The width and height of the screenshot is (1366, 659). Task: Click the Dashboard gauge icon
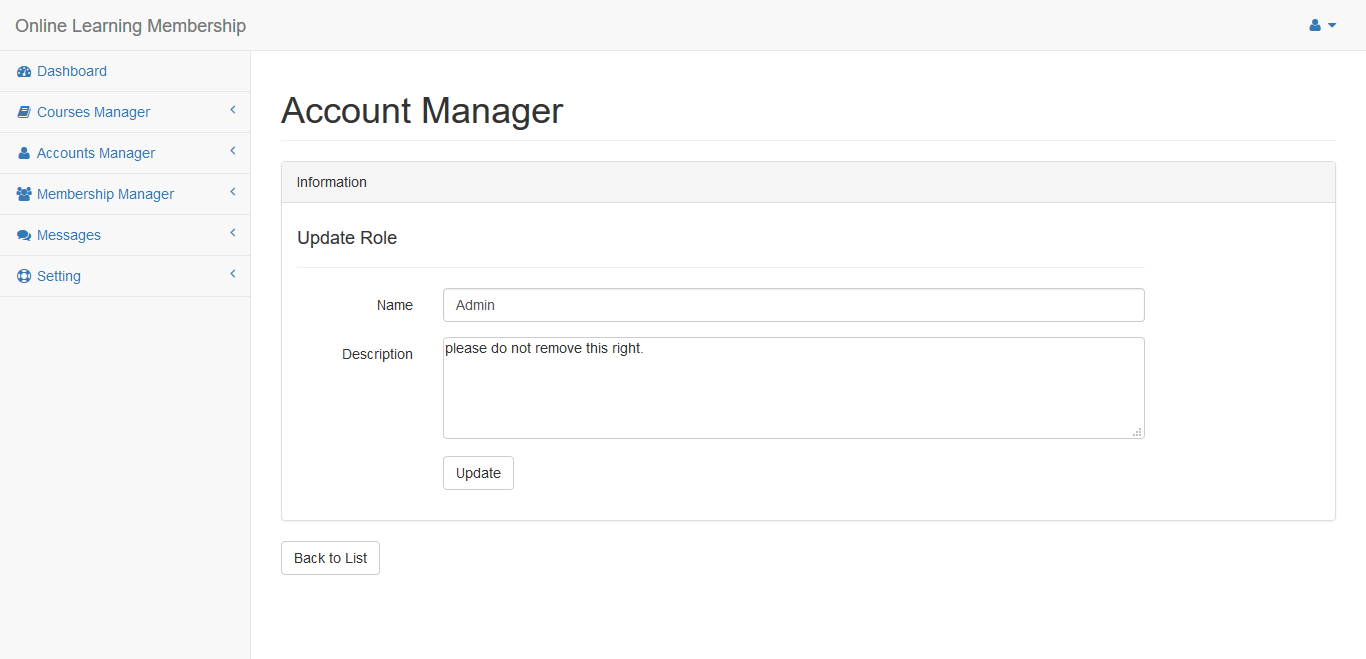tap(24, 72)
